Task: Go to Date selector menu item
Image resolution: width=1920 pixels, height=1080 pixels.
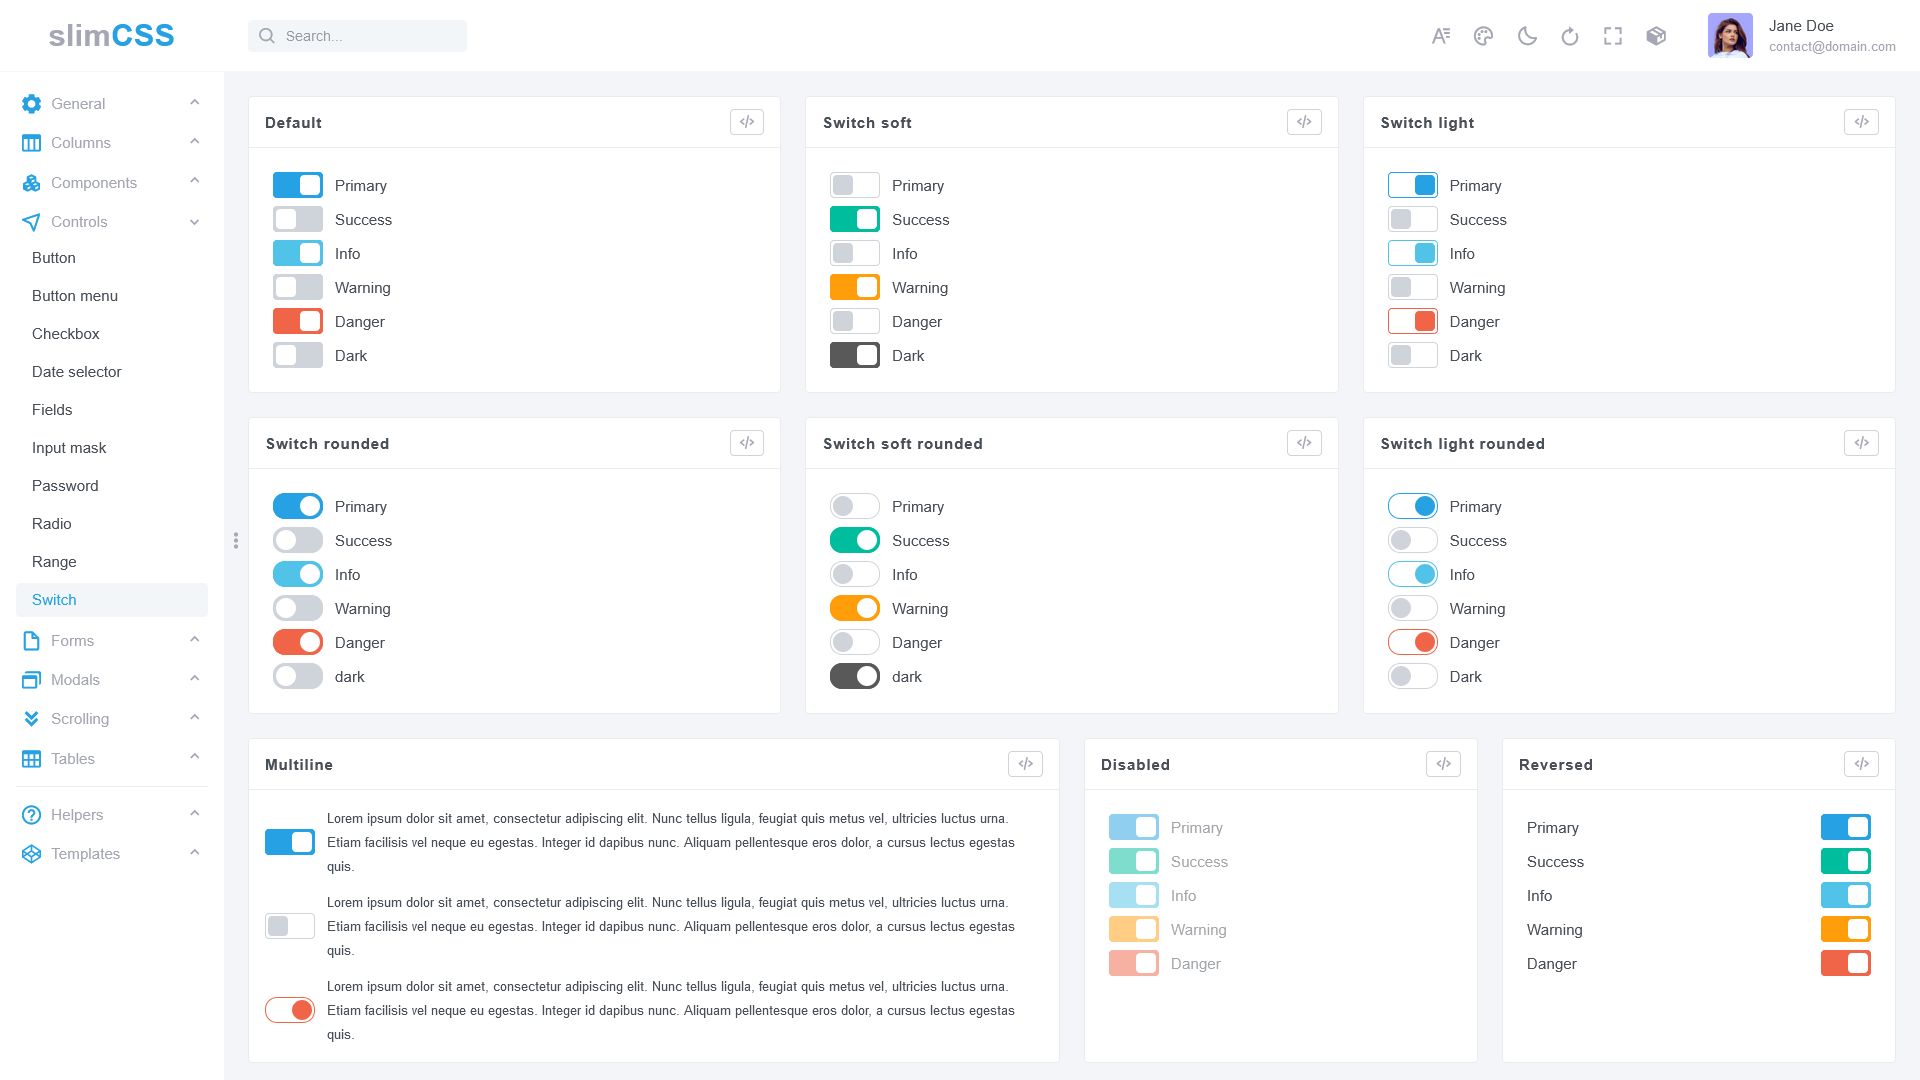Action: pos(77,372)
